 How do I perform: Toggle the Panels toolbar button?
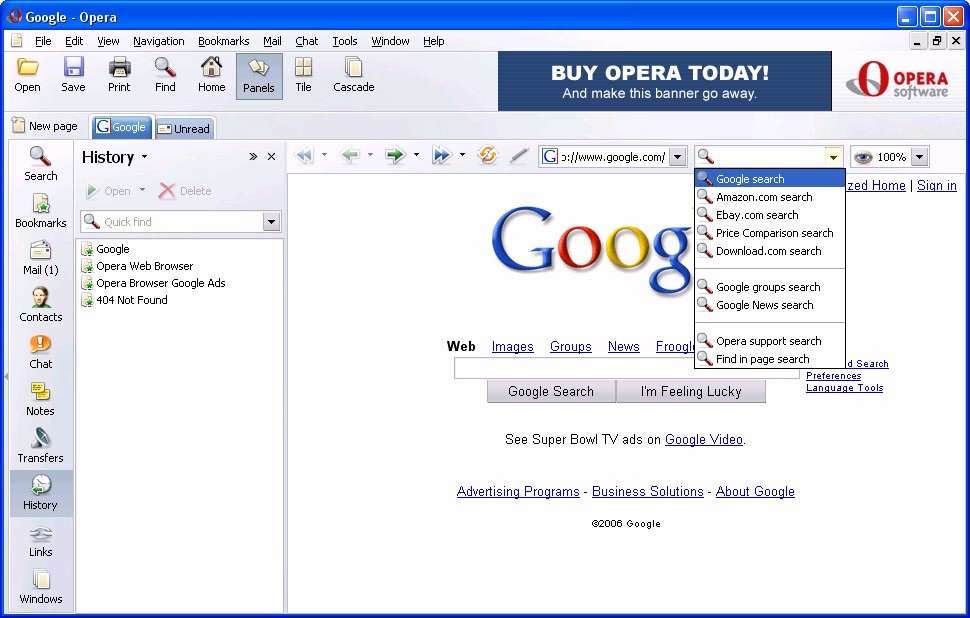pyautogui.click(x=259, y=76)
